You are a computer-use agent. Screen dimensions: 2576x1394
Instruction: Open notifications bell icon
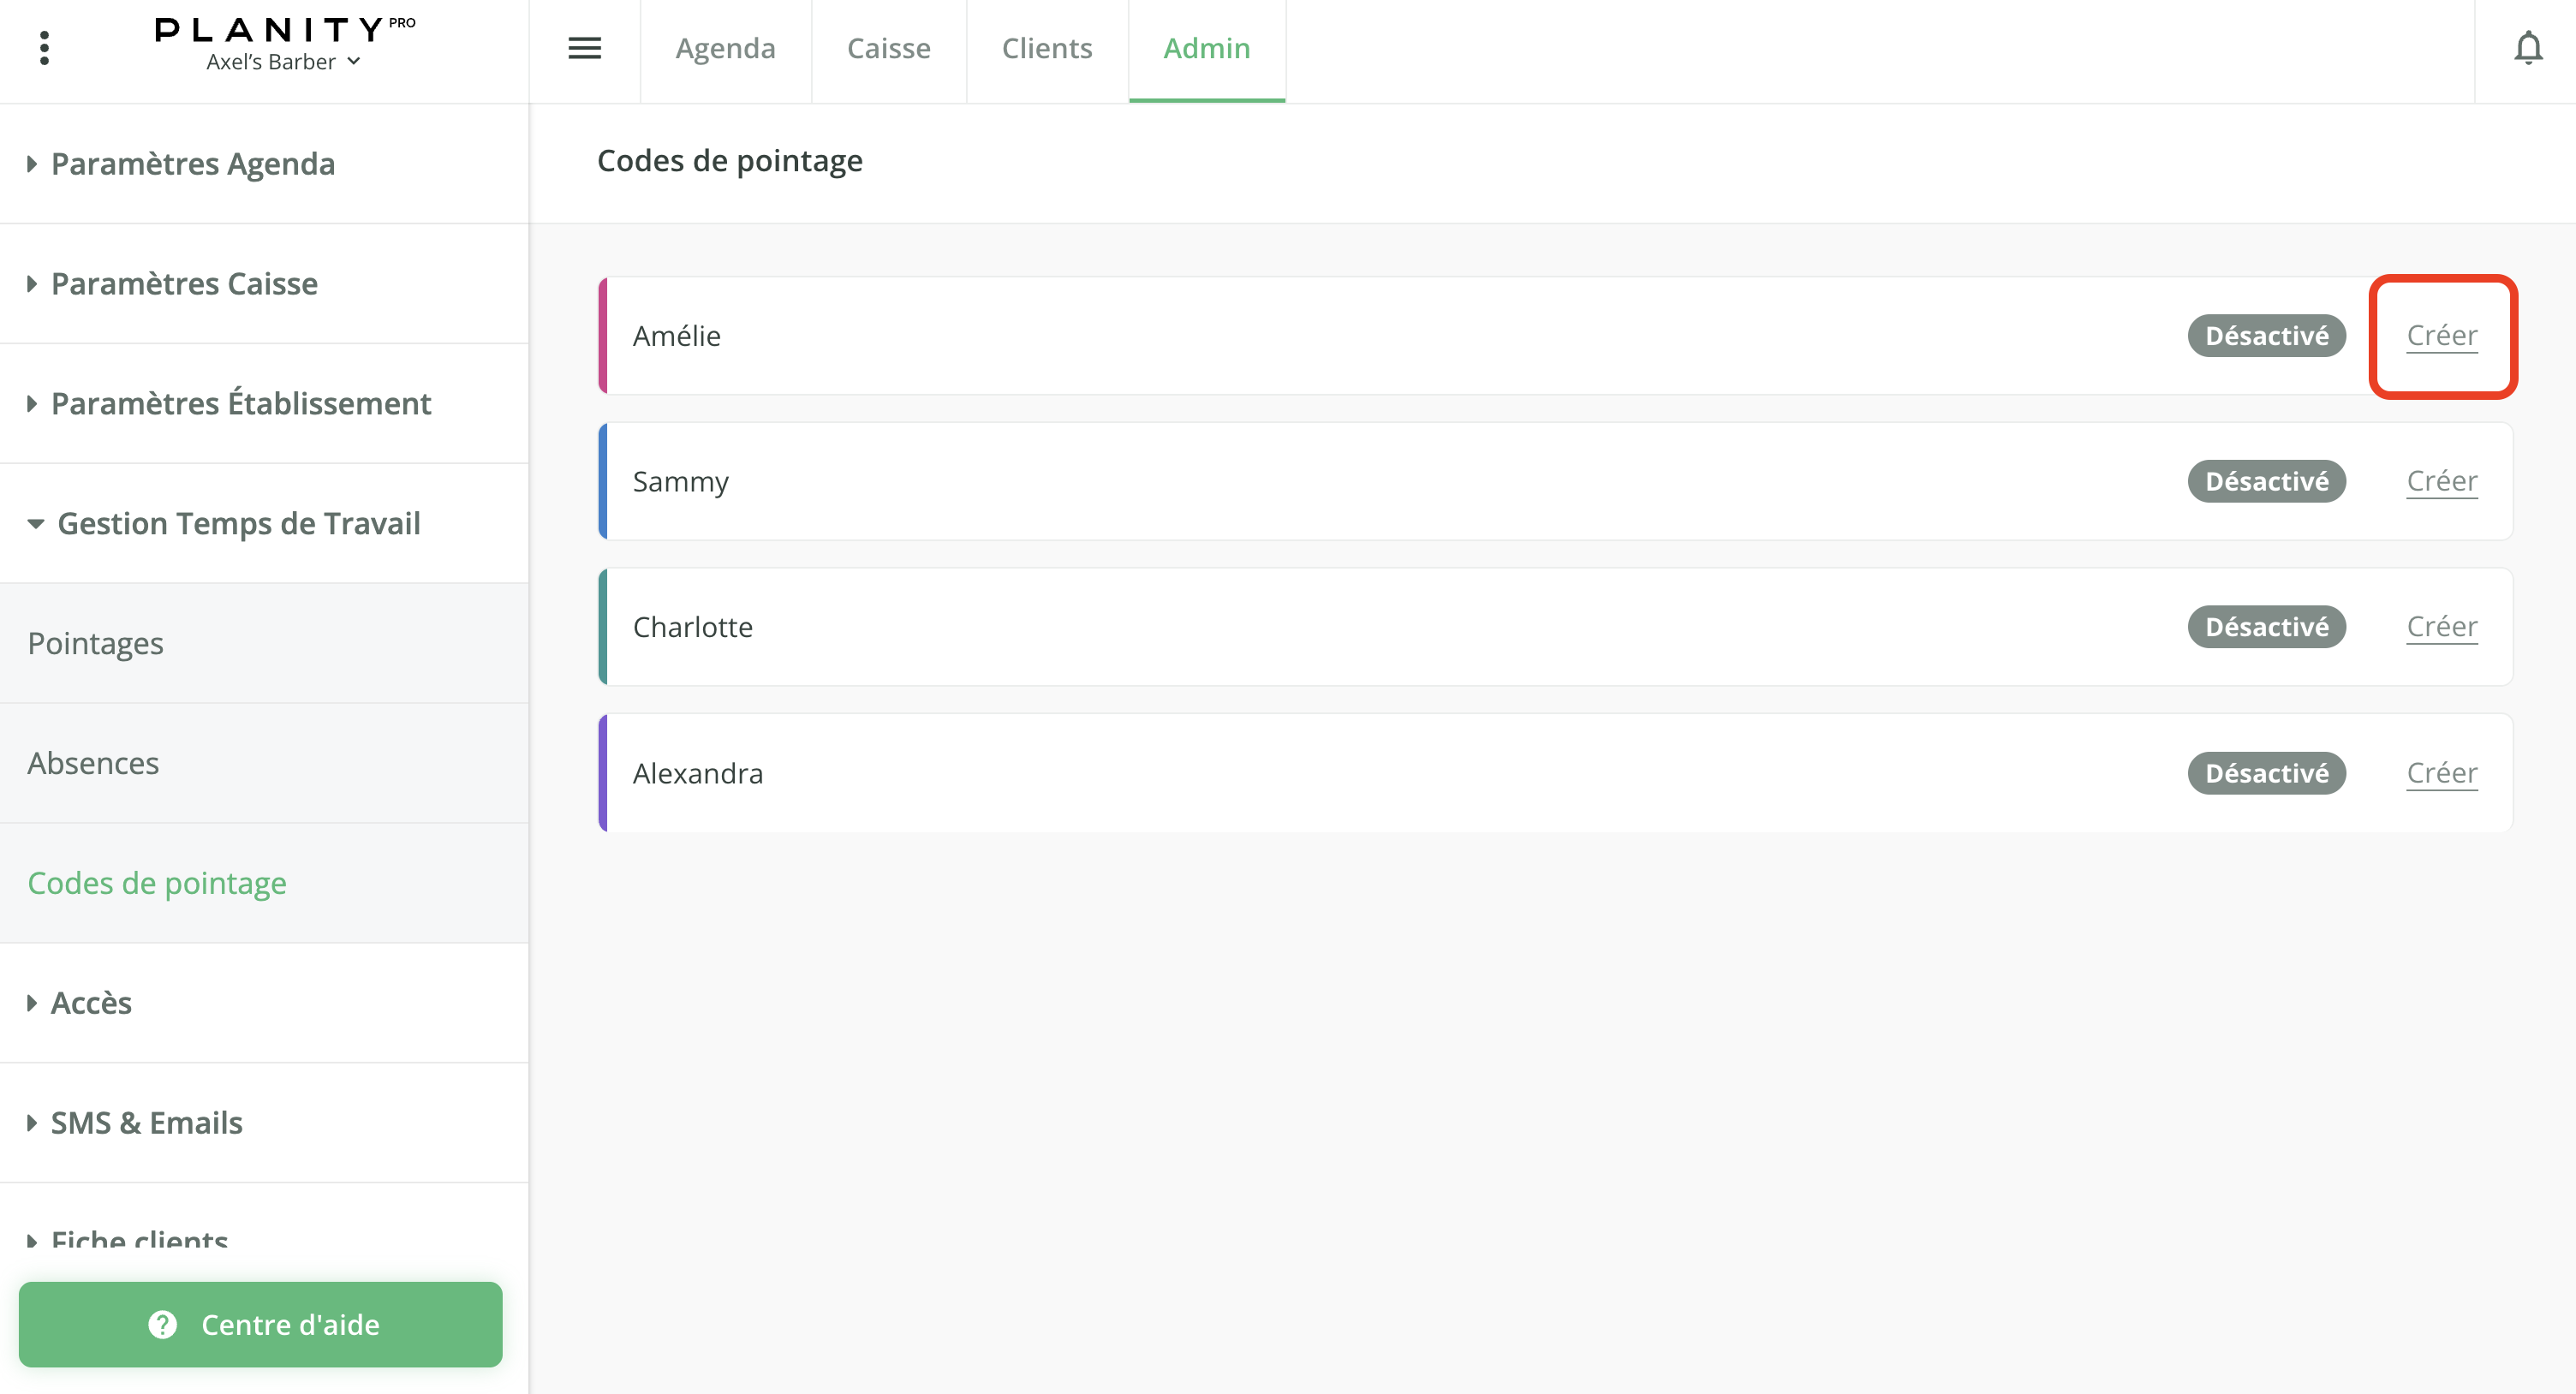coord(2527,48)
